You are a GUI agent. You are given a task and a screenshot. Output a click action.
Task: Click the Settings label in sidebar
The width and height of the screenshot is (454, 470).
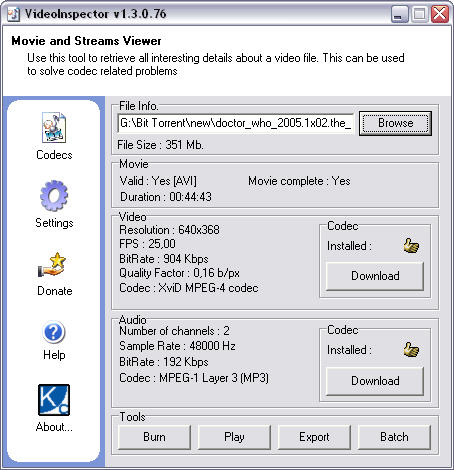pos(54,223)
